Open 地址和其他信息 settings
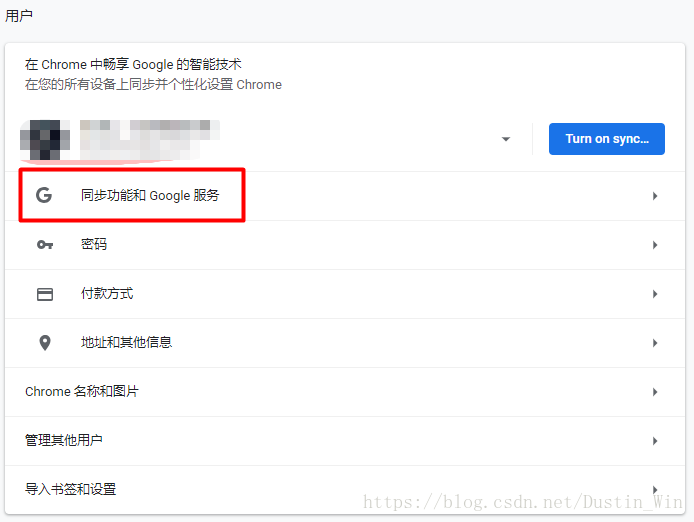Image resolution: width=694 pixels, height=522 pixels. (345, 343)
